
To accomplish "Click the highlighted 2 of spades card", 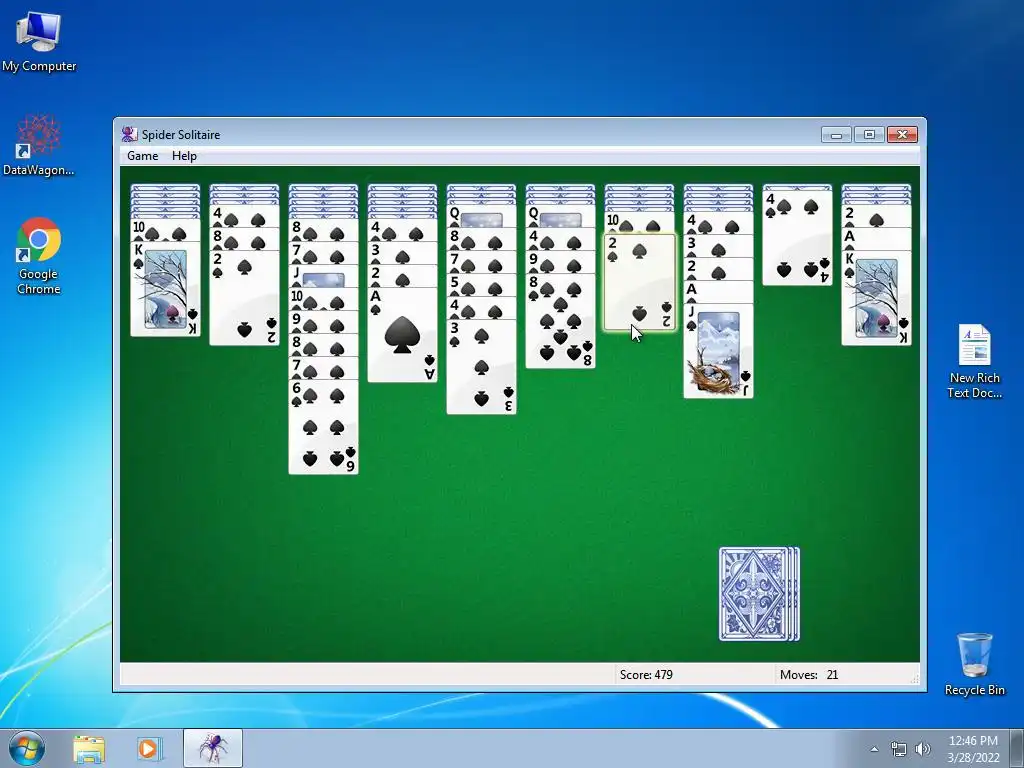I will point(639,283).
